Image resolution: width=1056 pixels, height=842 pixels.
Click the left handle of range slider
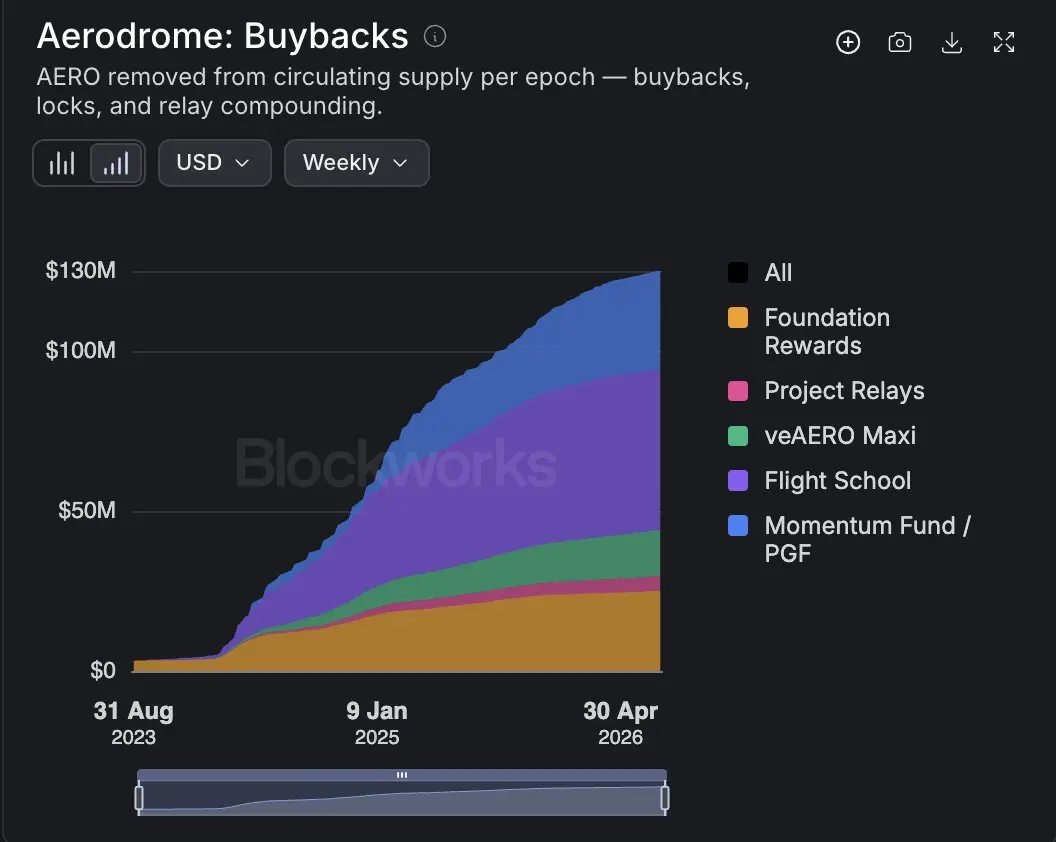[139, 798]
